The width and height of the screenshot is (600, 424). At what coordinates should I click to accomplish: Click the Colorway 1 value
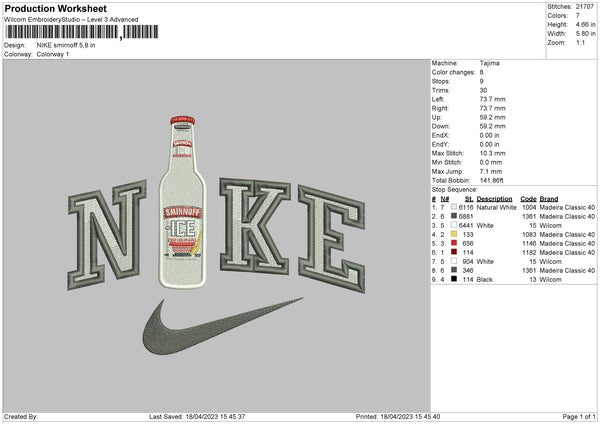point(53,54)
